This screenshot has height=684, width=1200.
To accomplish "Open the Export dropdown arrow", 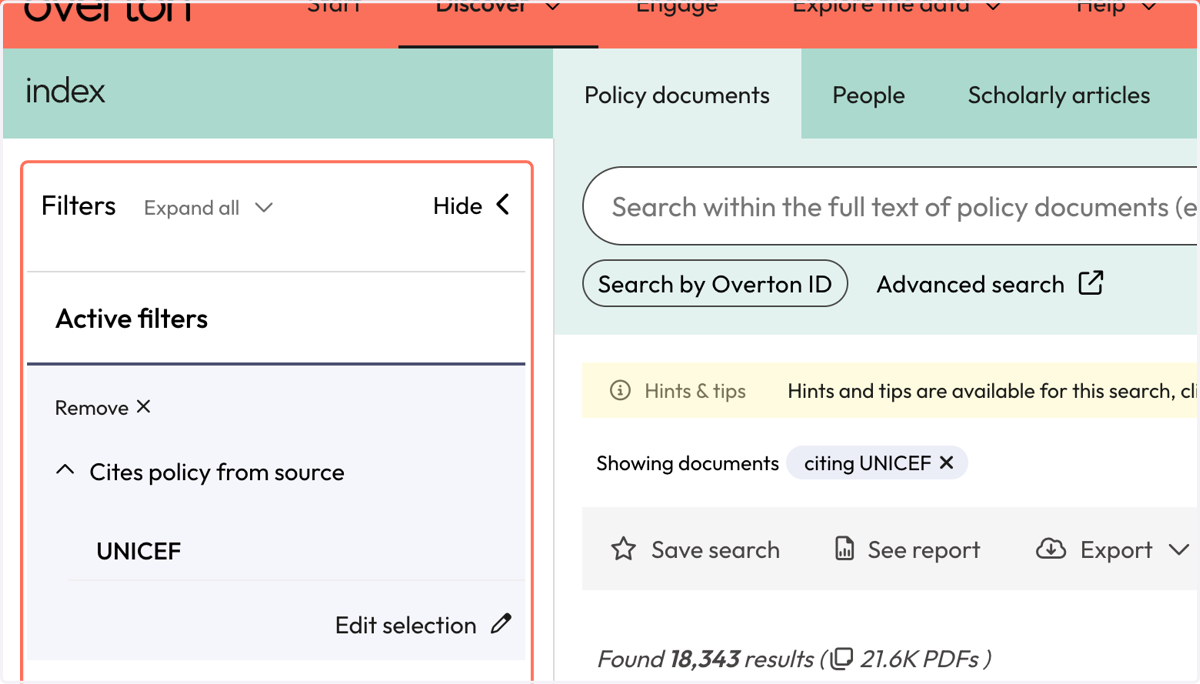I will click(1179, 550).
